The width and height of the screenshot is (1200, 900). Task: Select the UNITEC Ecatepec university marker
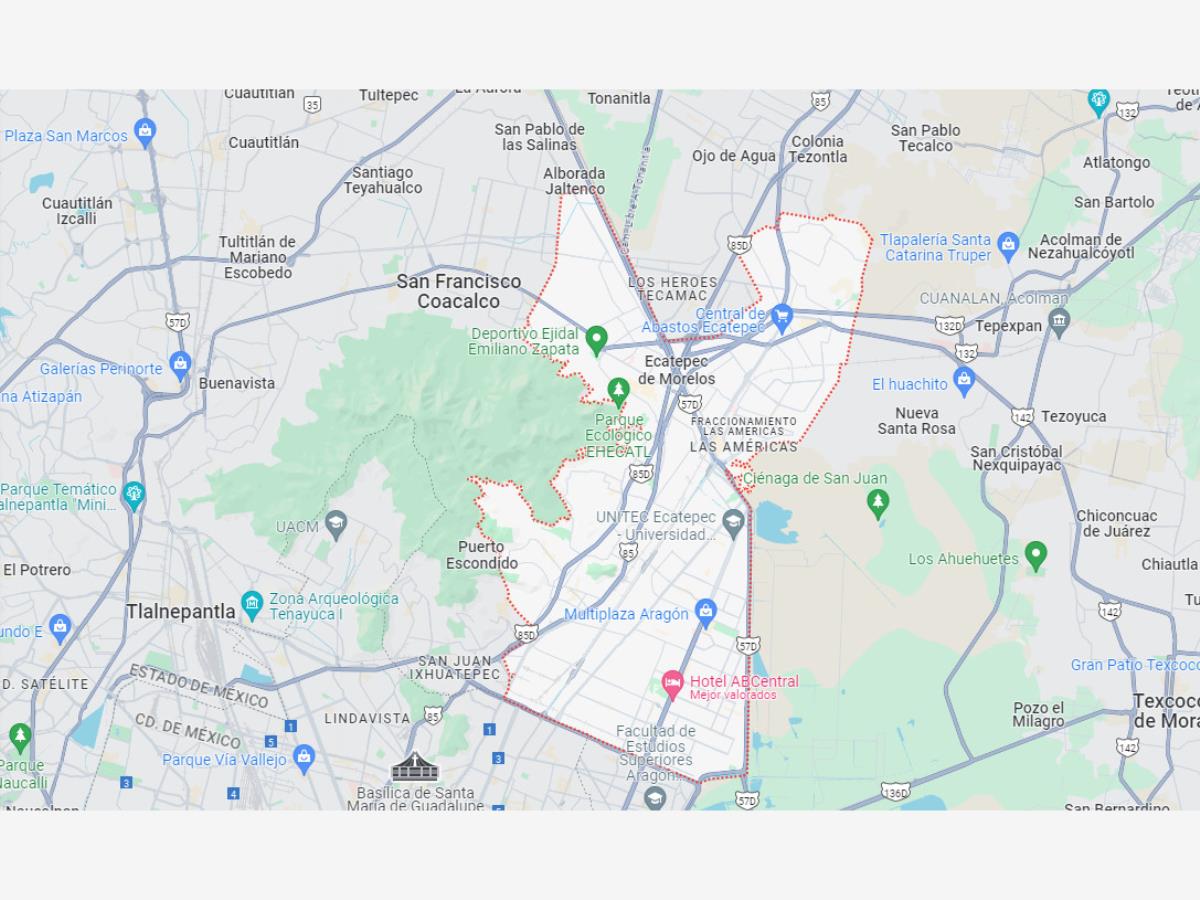pos(733,522)
